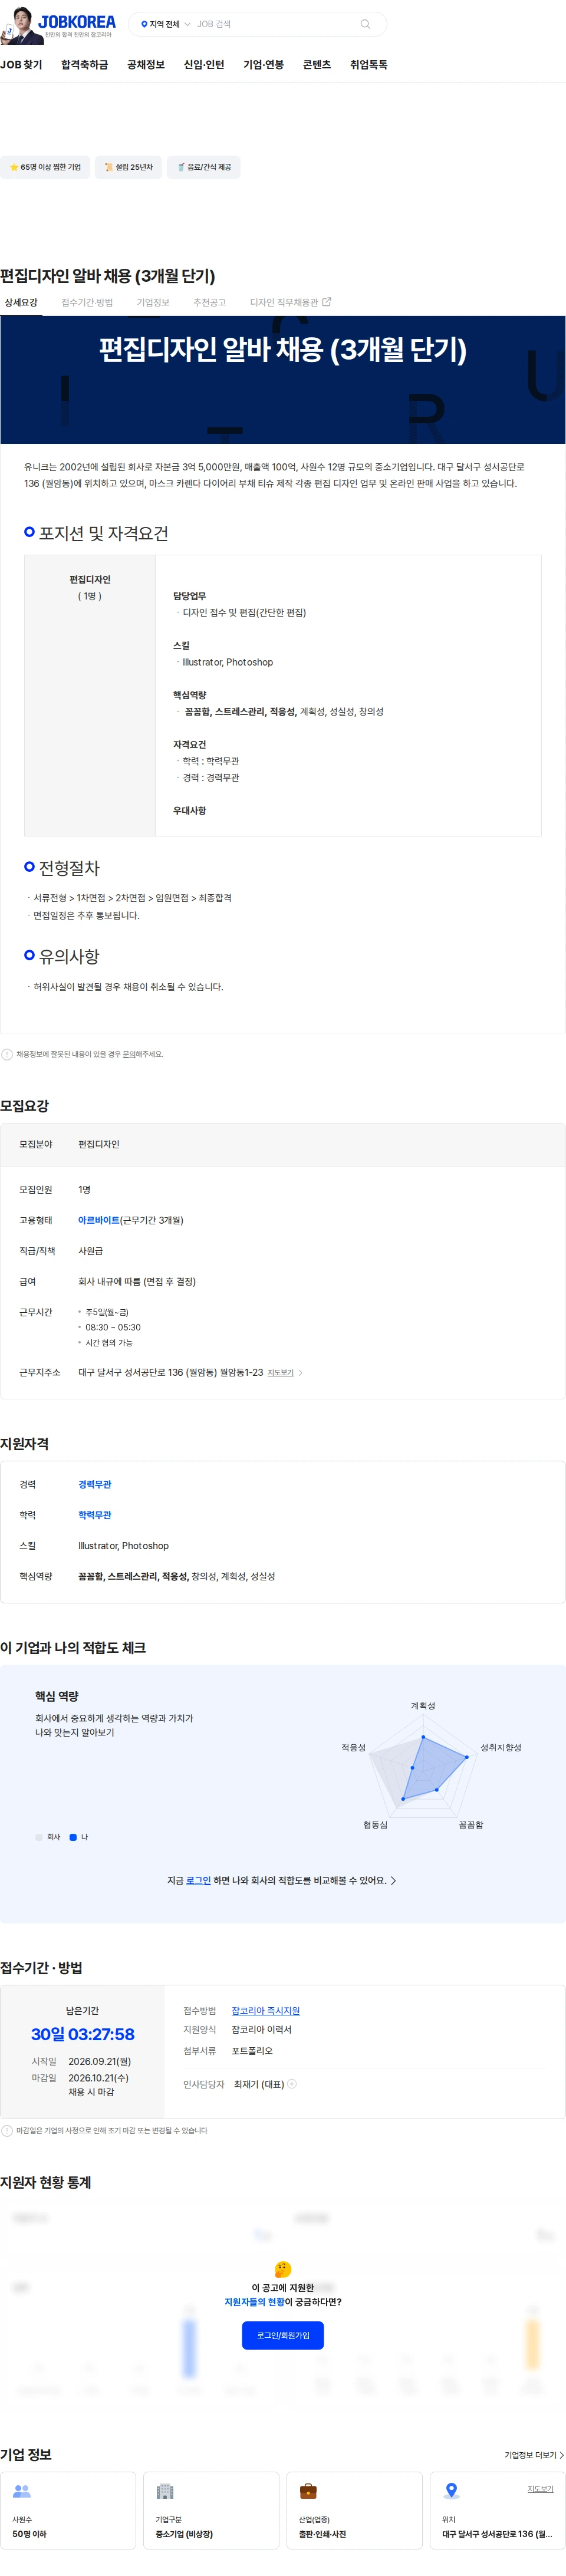Click the blue circle bullet beside 유의사항
This screenshot has height=2576, width=566.
[x=29, y=956]
